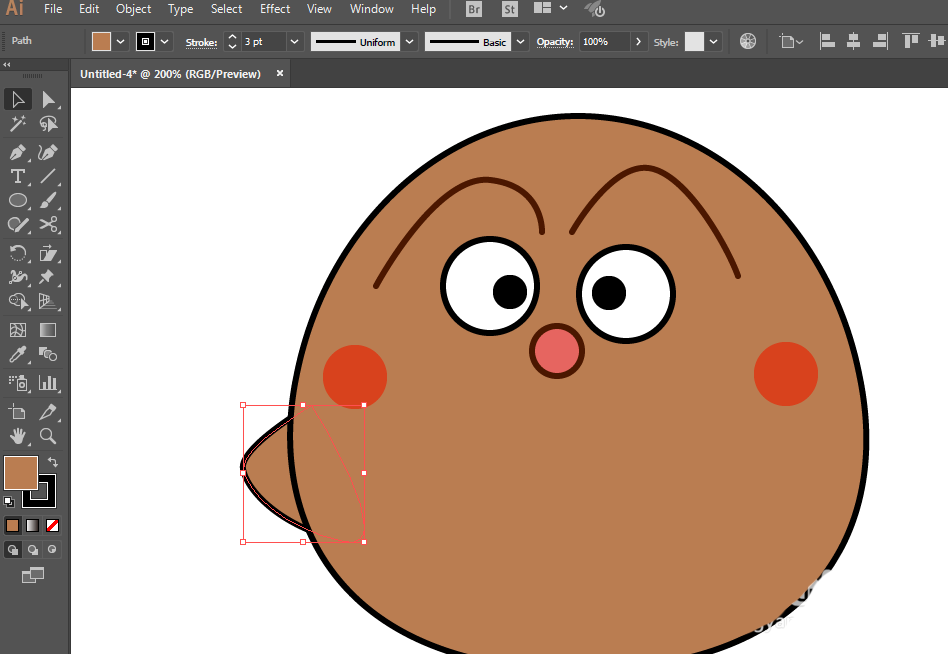Open stroke color dropdown in control bar
Screen dimensions: 948x654
pyautogui.click(x=164, y=42)
